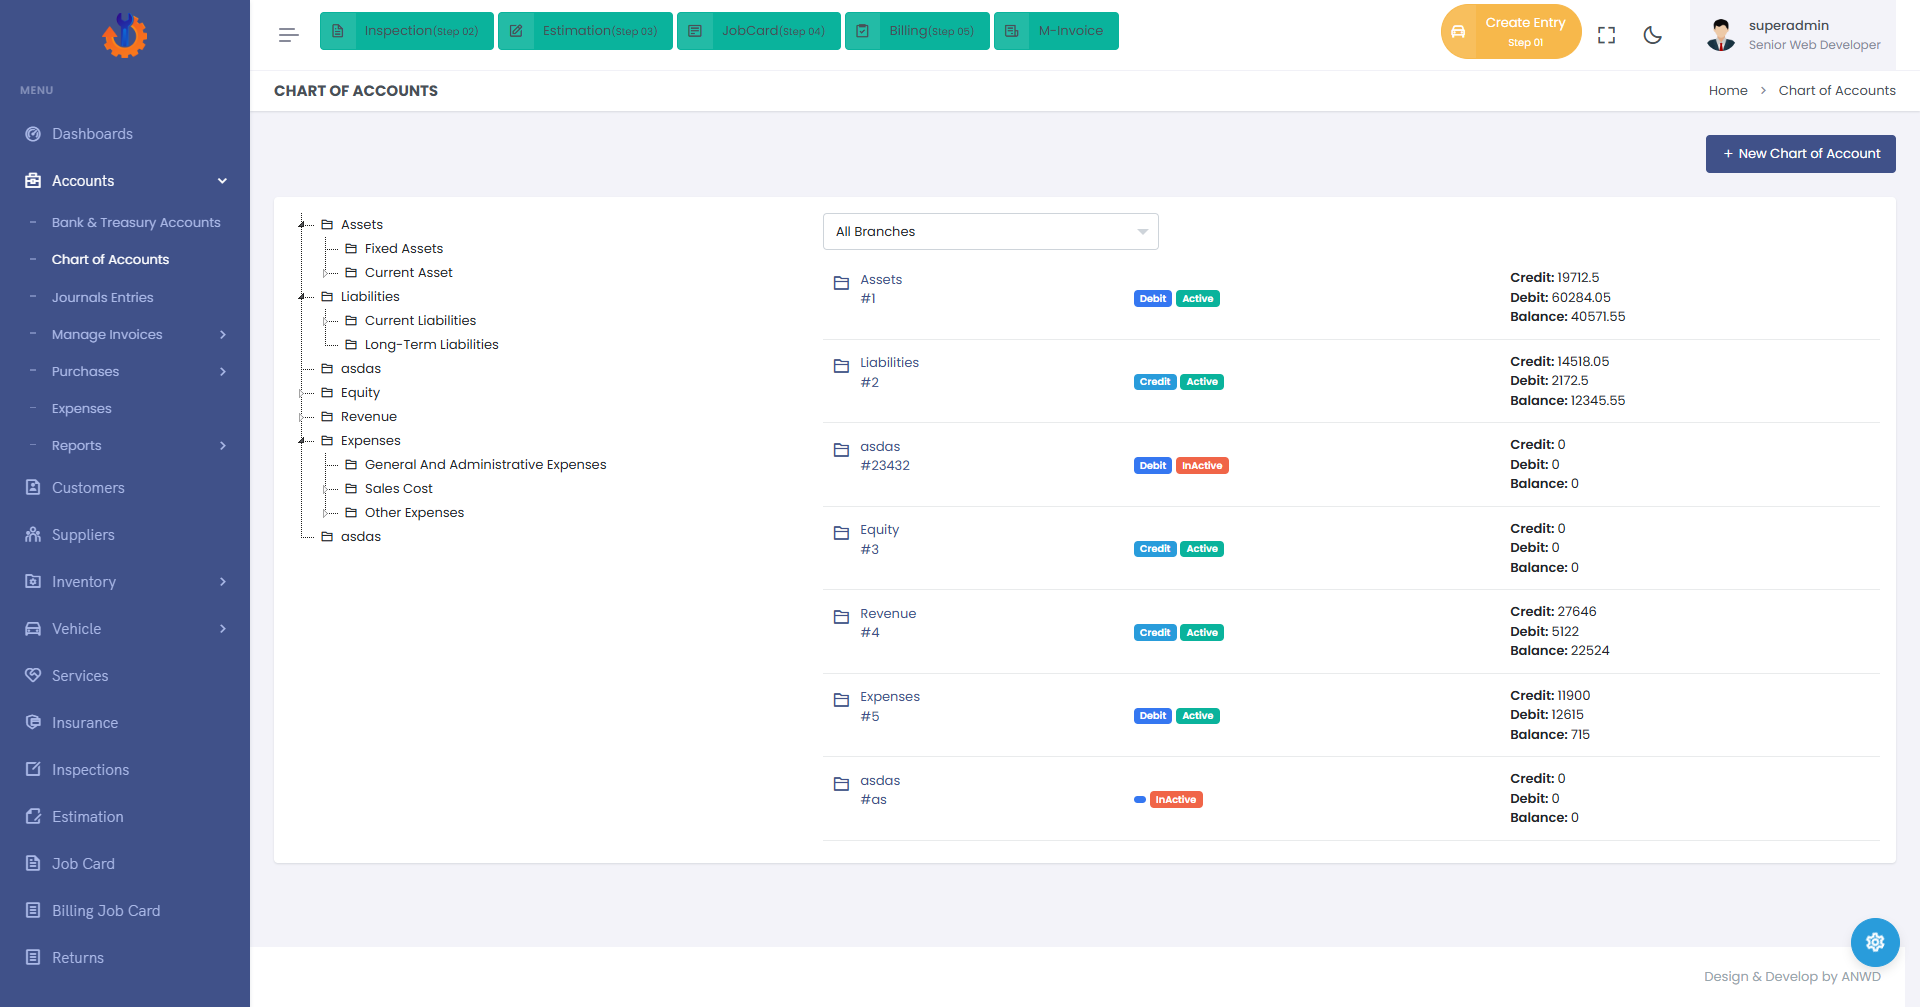
Task: Click folder icon of Liabilities #2 row
Action: pos(842,366)
